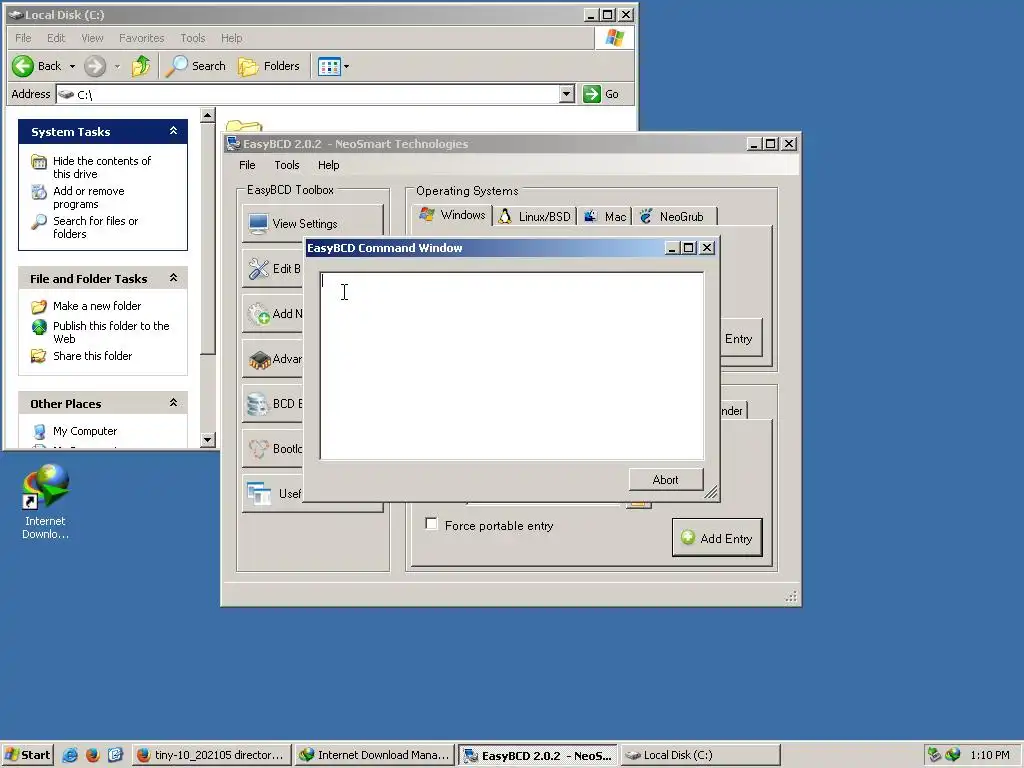Click the green Back arrow in Explorer
The width and height of the screenshot is (1024, 768).
(x=23, y=66)
